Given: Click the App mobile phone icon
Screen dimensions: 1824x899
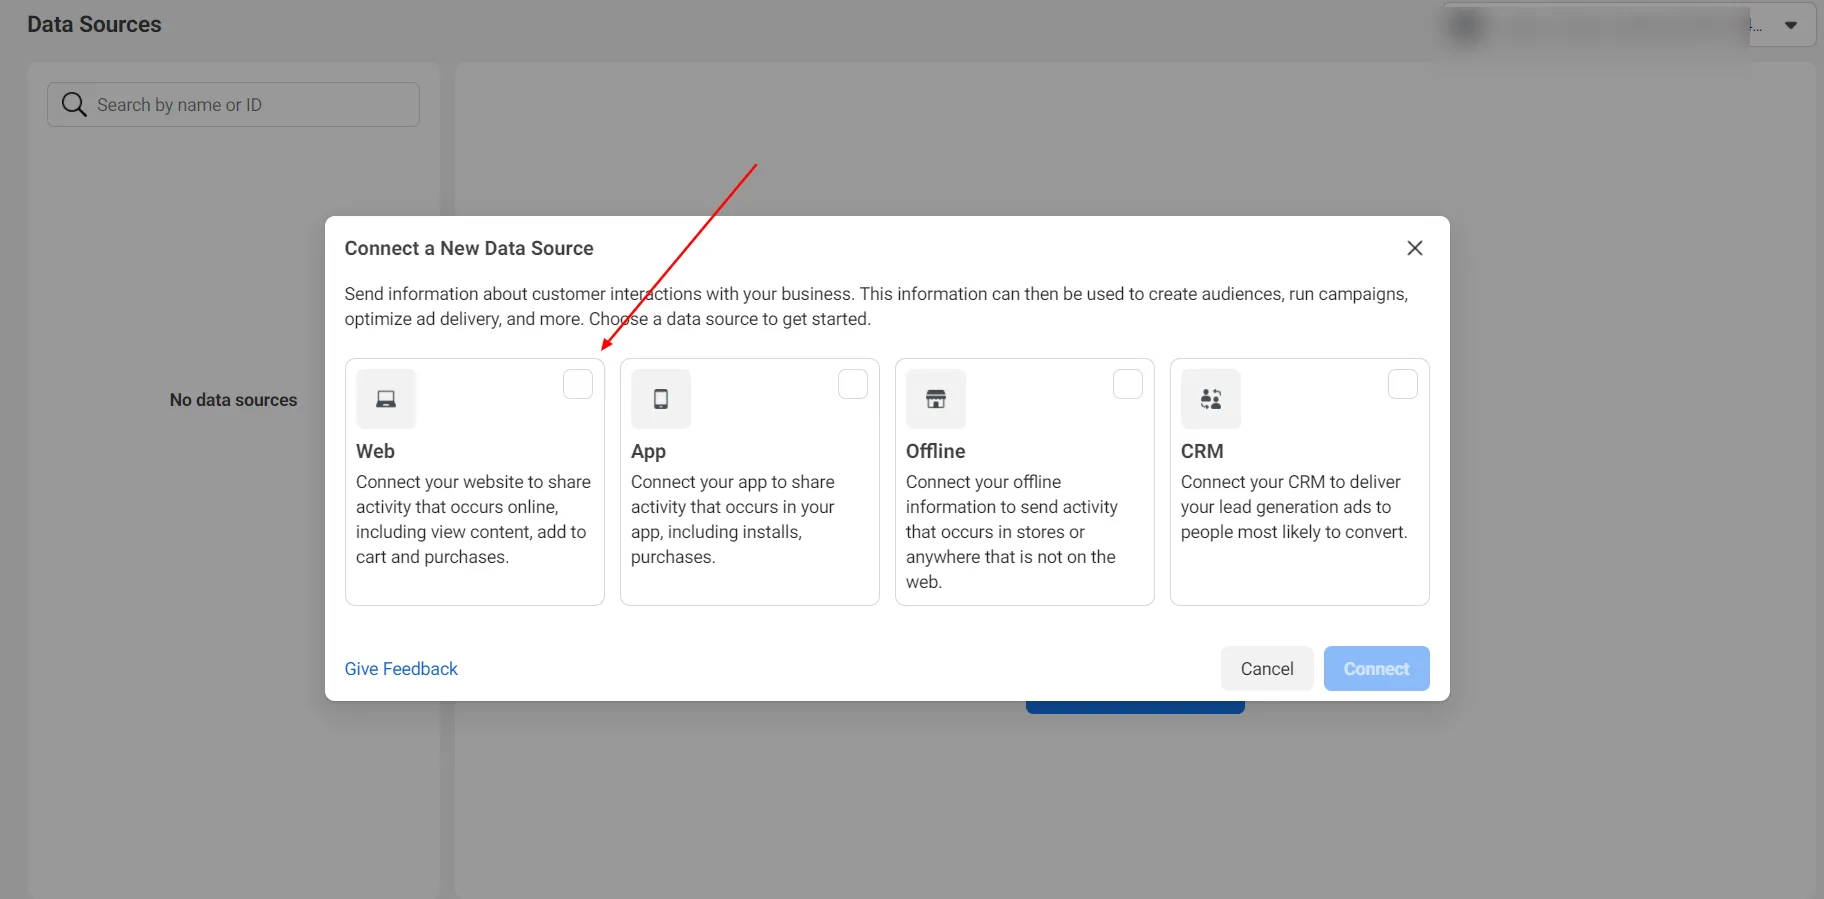Looking at the screenshot, I should [661, 399].
